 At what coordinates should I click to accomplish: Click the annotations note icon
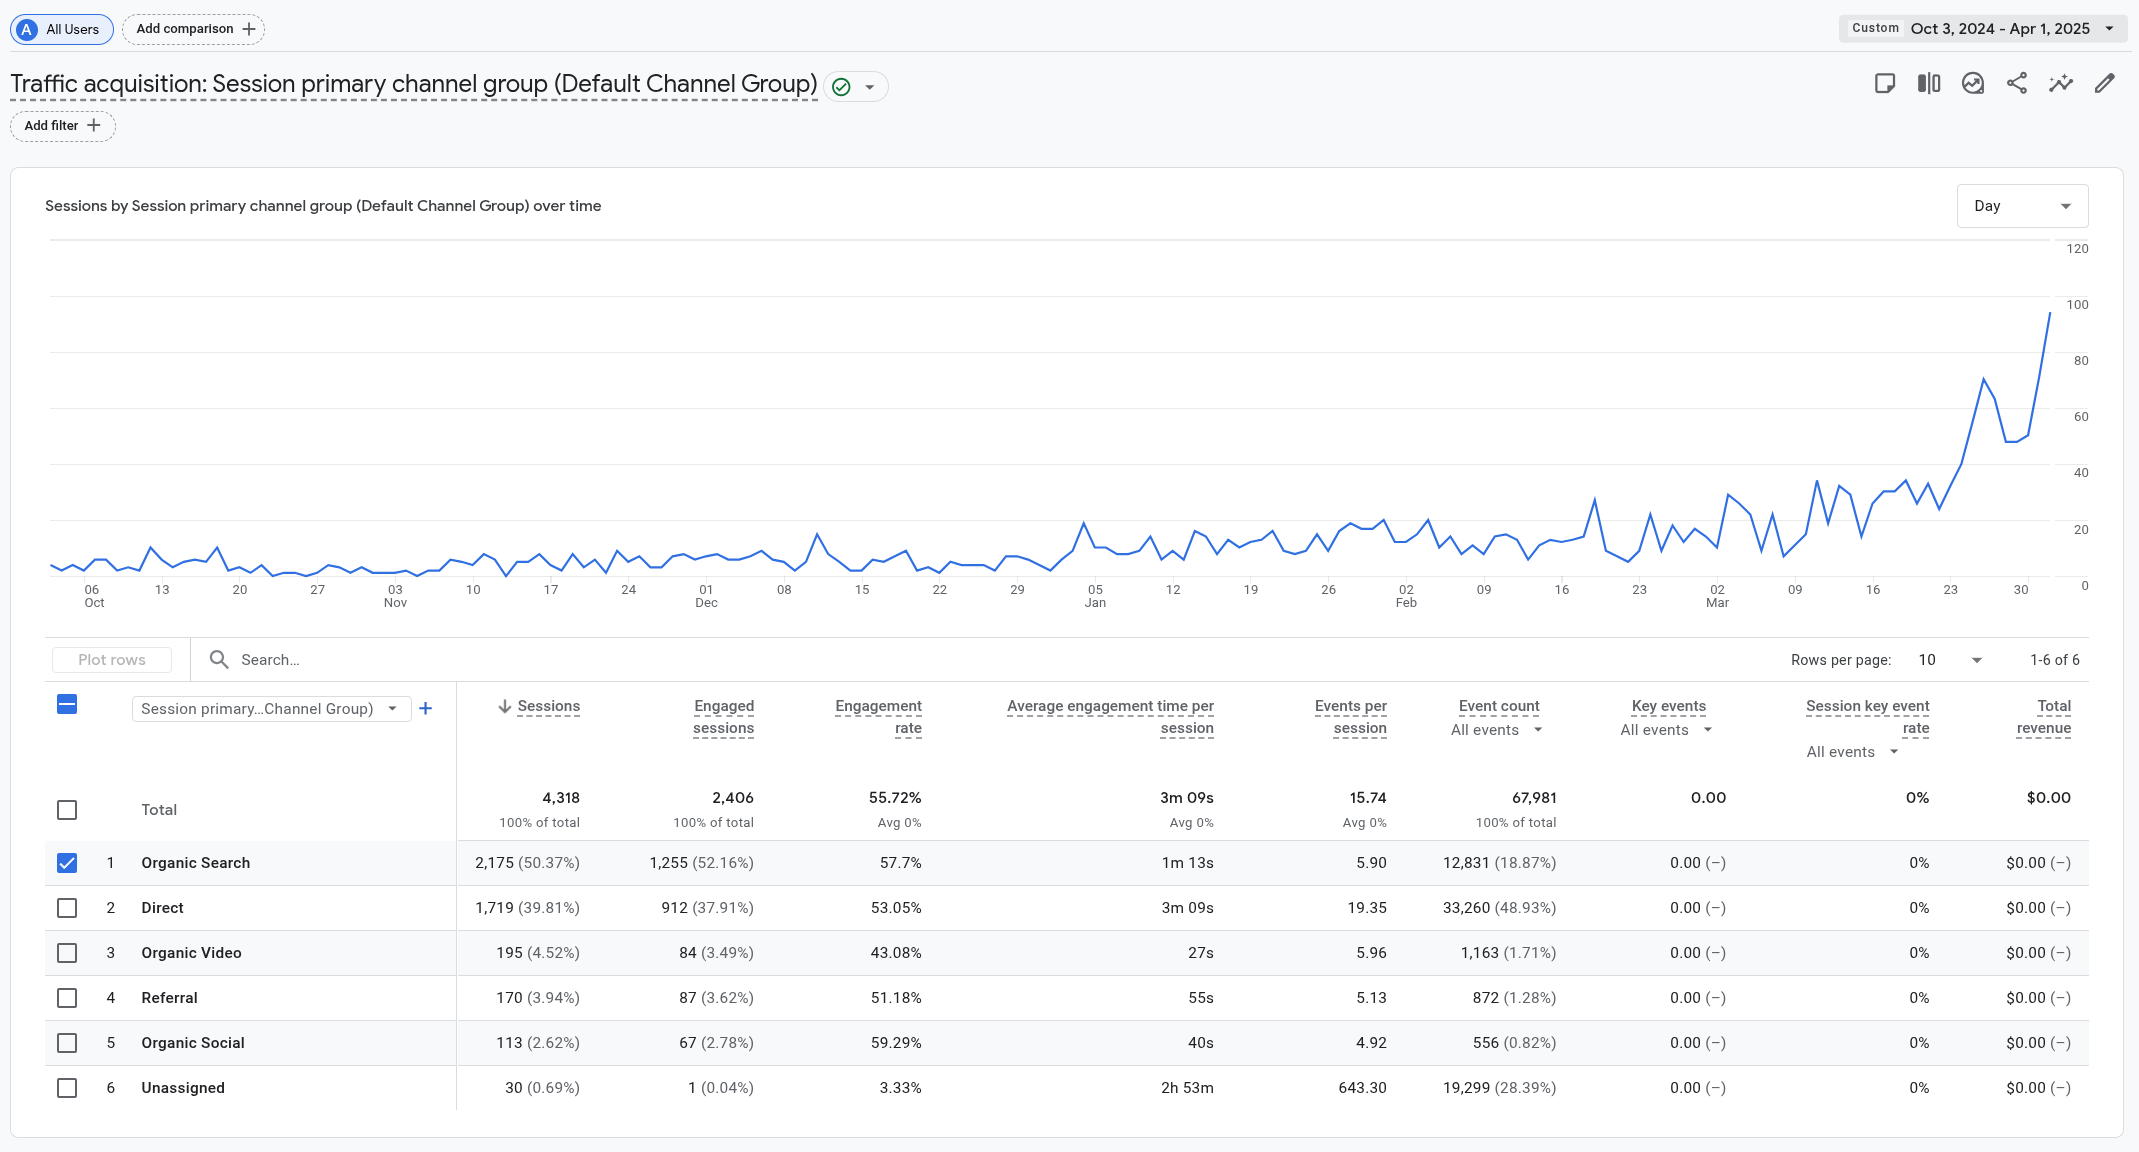click(x=1884, y=84)
